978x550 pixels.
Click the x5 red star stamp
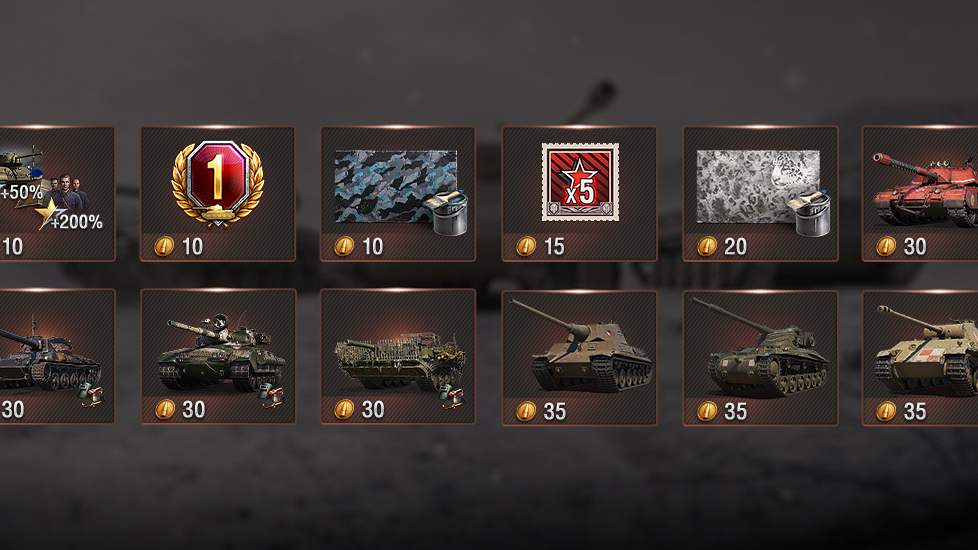(x=580, y=181)
